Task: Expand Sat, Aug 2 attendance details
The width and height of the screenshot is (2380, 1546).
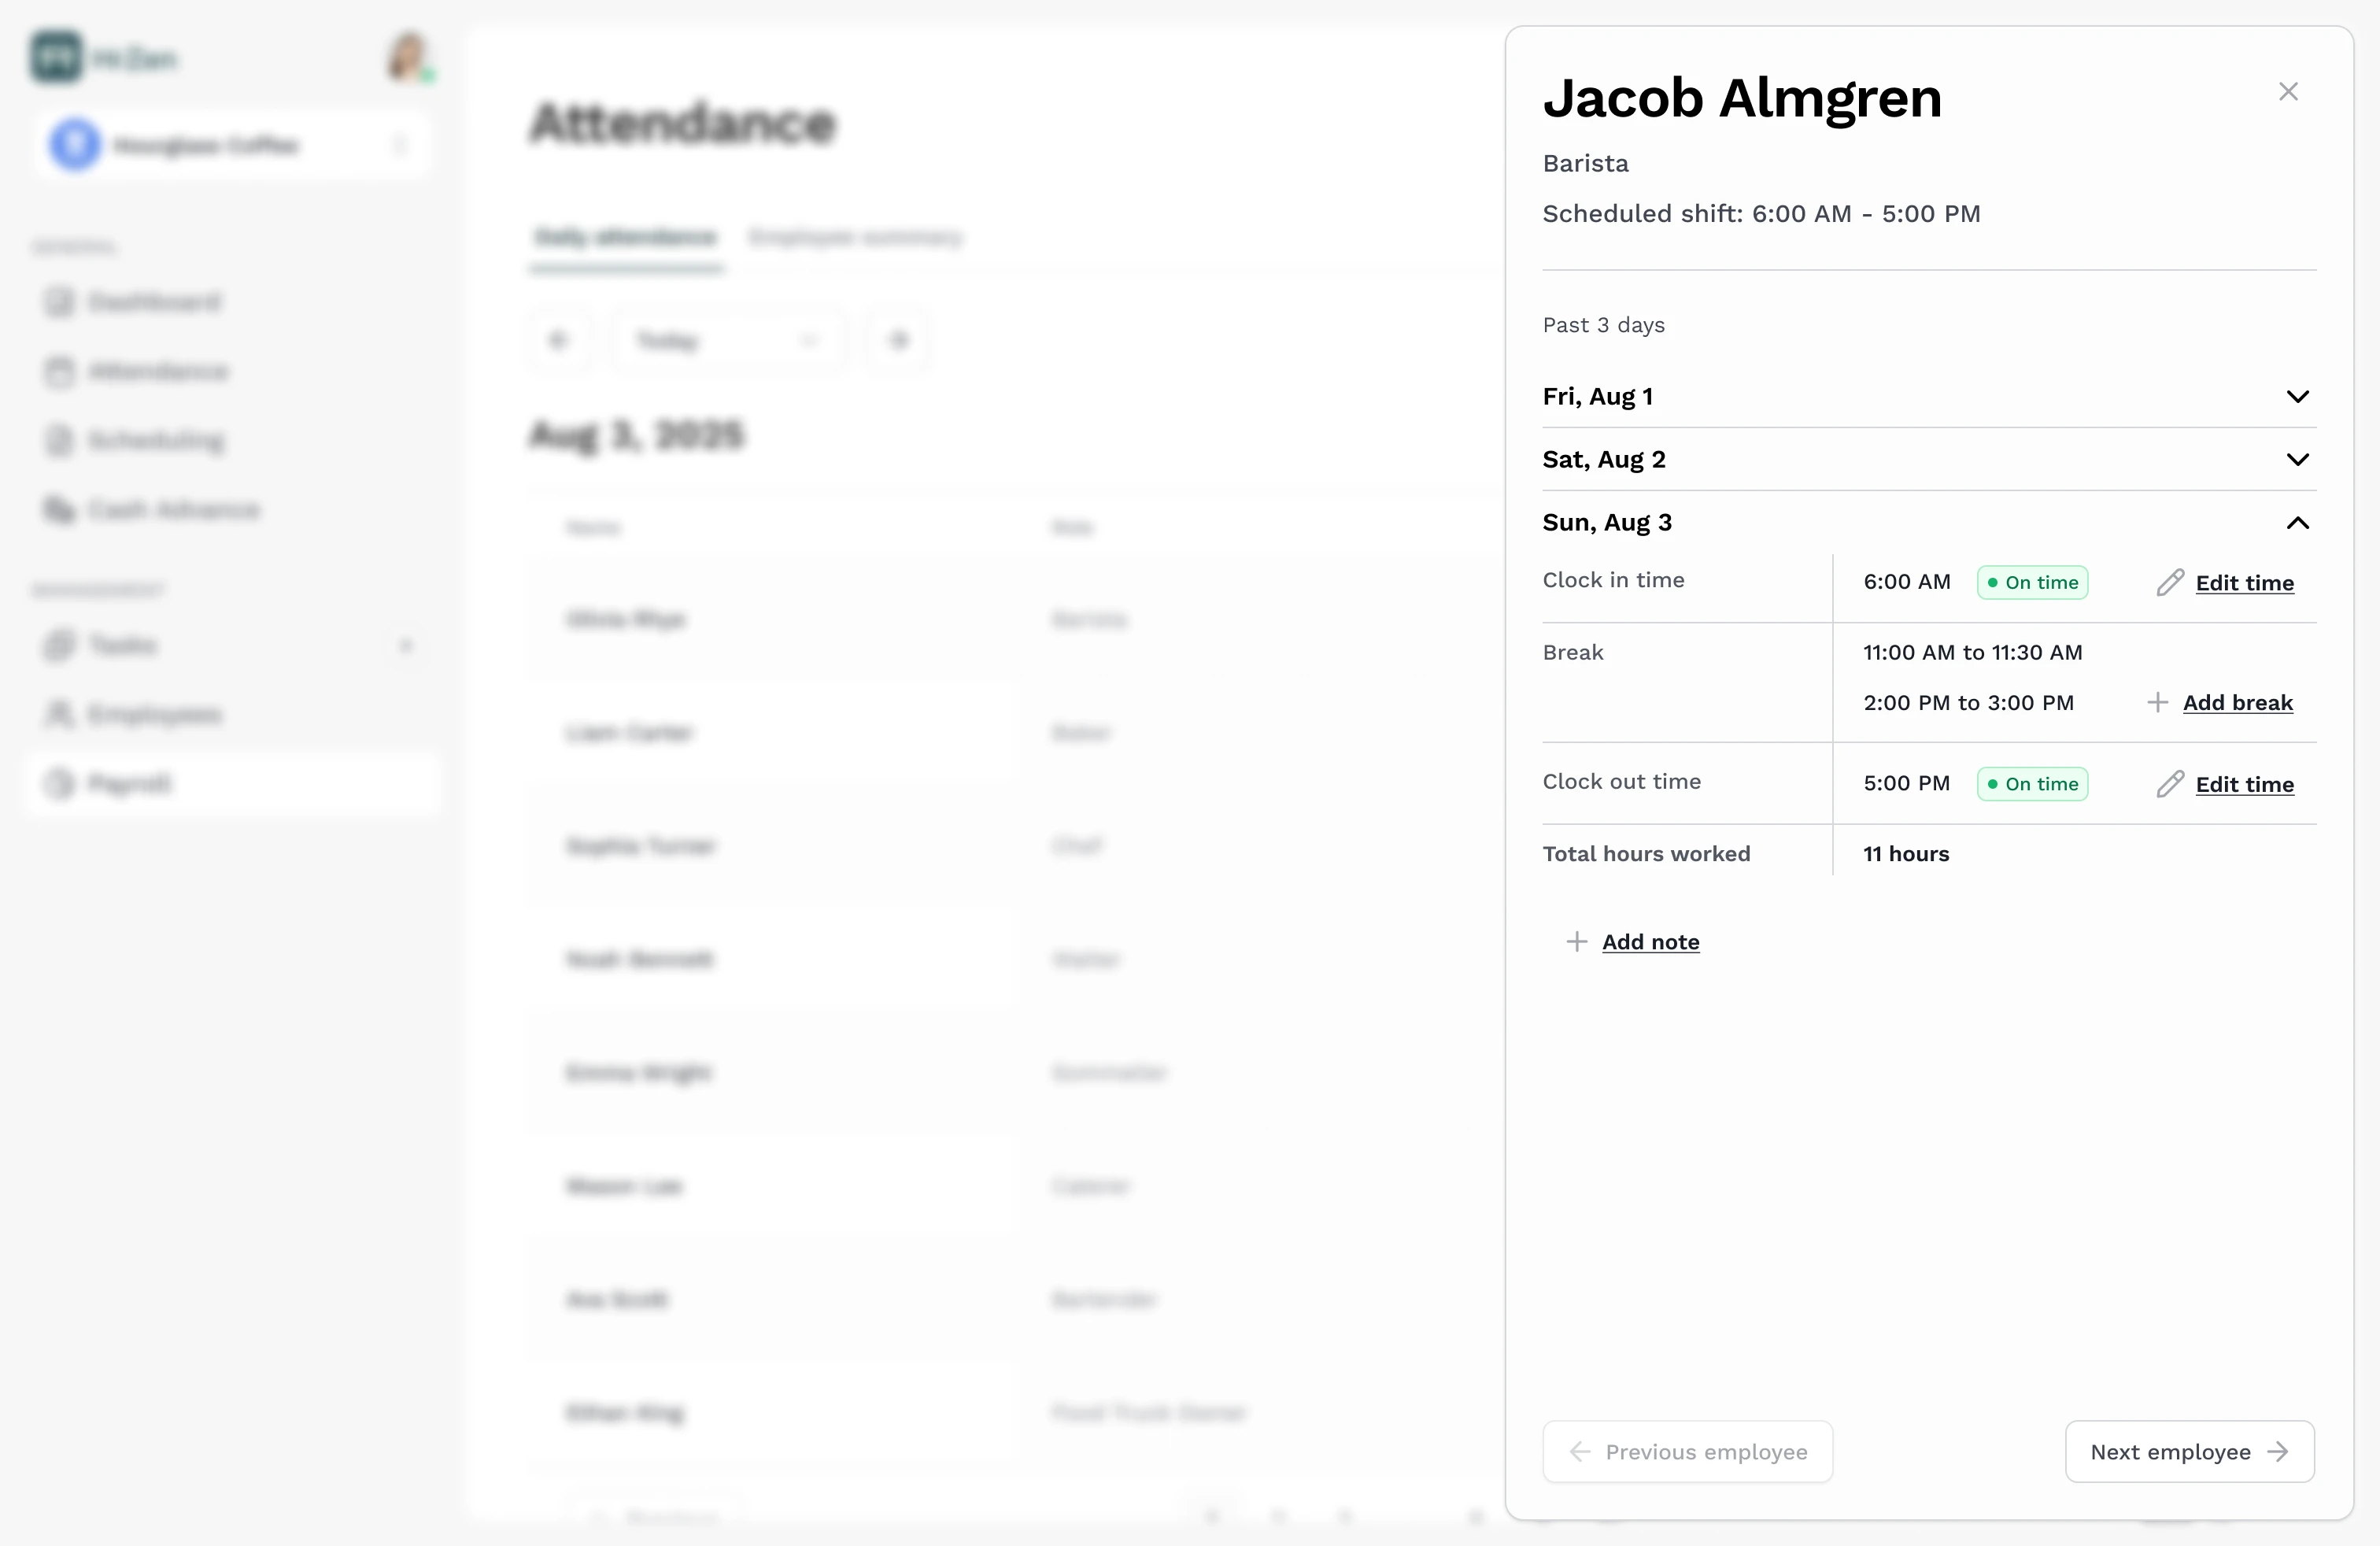Action: click(x=2297, y=460)
